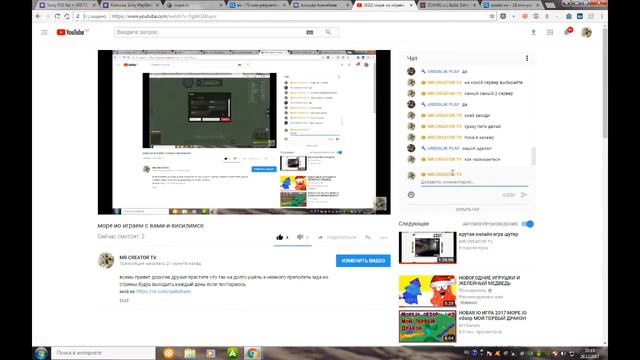Open the New Year toys video thumbnail
The image size is (640, 360).
point(427,291)
